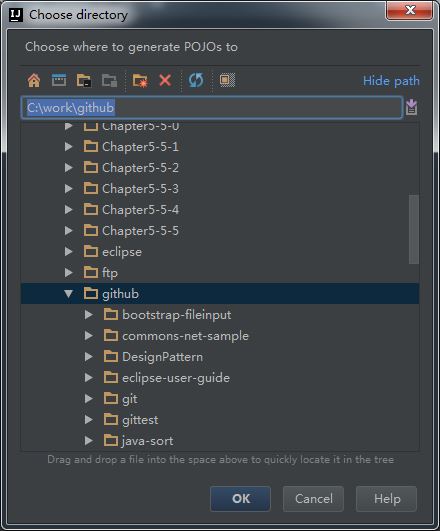Click inside the C:\work\github path field
The width and height of the screenshot is (440, 531).
(x=212, y=108)
